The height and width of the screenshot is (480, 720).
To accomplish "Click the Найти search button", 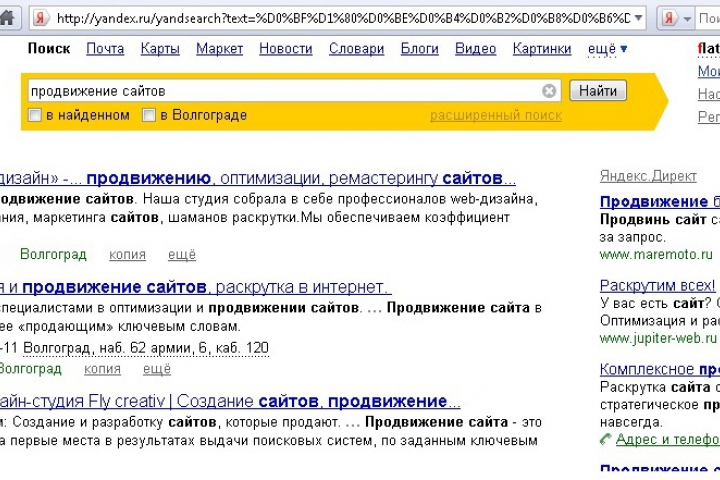I will pyautogui.click(x=597, y=90).
